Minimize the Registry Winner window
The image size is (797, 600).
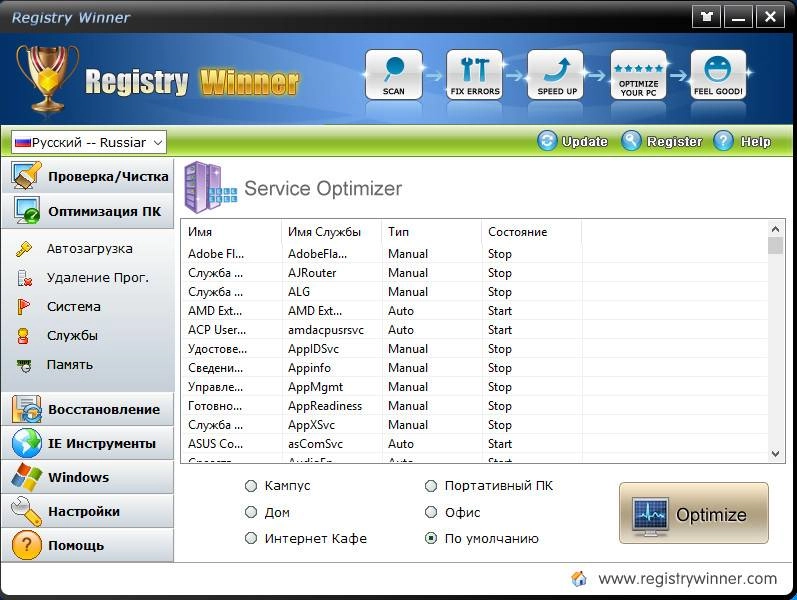coord(739,17)
